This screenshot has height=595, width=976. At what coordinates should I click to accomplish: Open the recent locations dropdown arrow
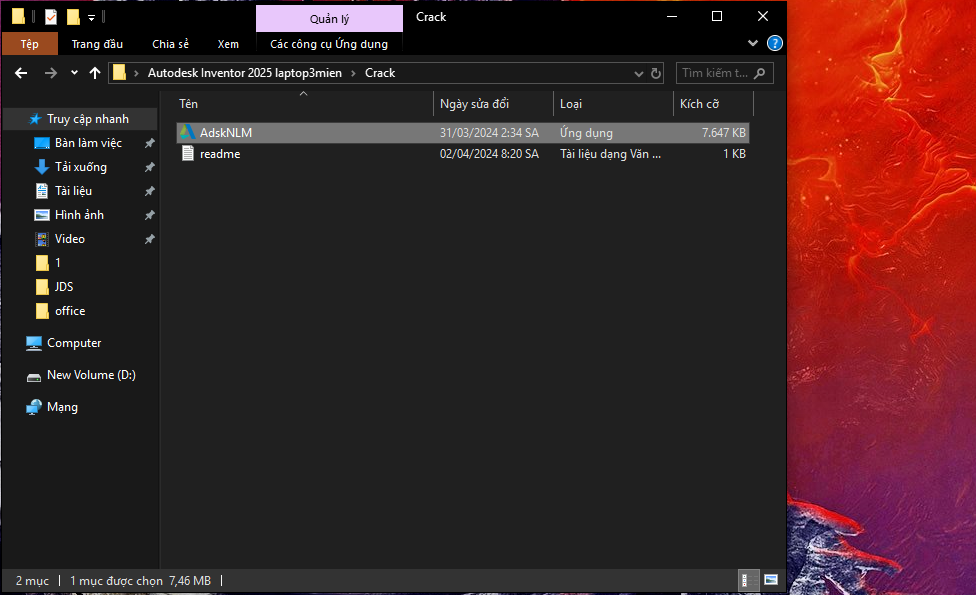click(x=74, y=73)
